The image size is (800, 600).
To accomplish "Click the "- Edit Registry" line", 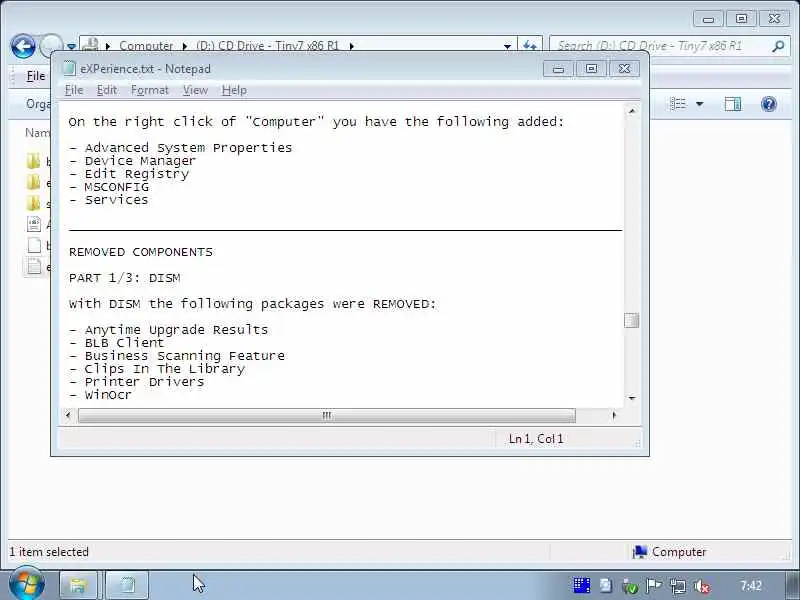I will click(x=129, y=174).
